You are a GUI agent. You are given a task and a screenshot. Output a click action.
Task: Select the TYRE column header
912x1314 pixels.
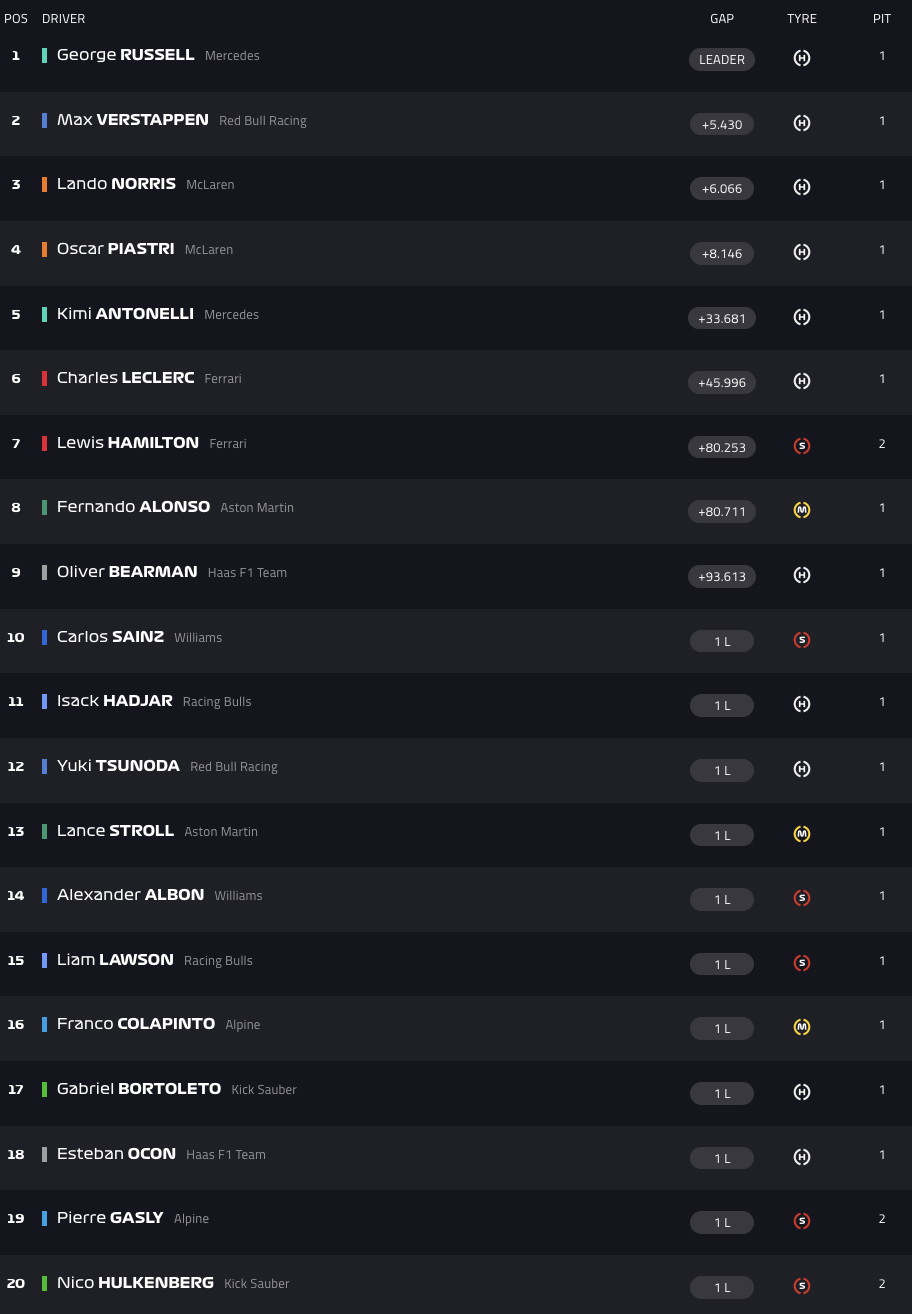click(801, 19)
